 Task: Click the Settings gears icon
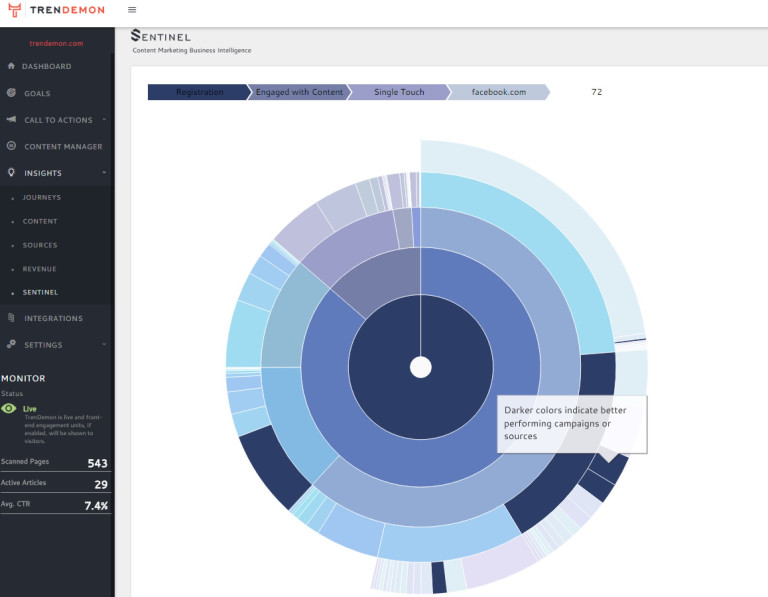tap(11, 344)
